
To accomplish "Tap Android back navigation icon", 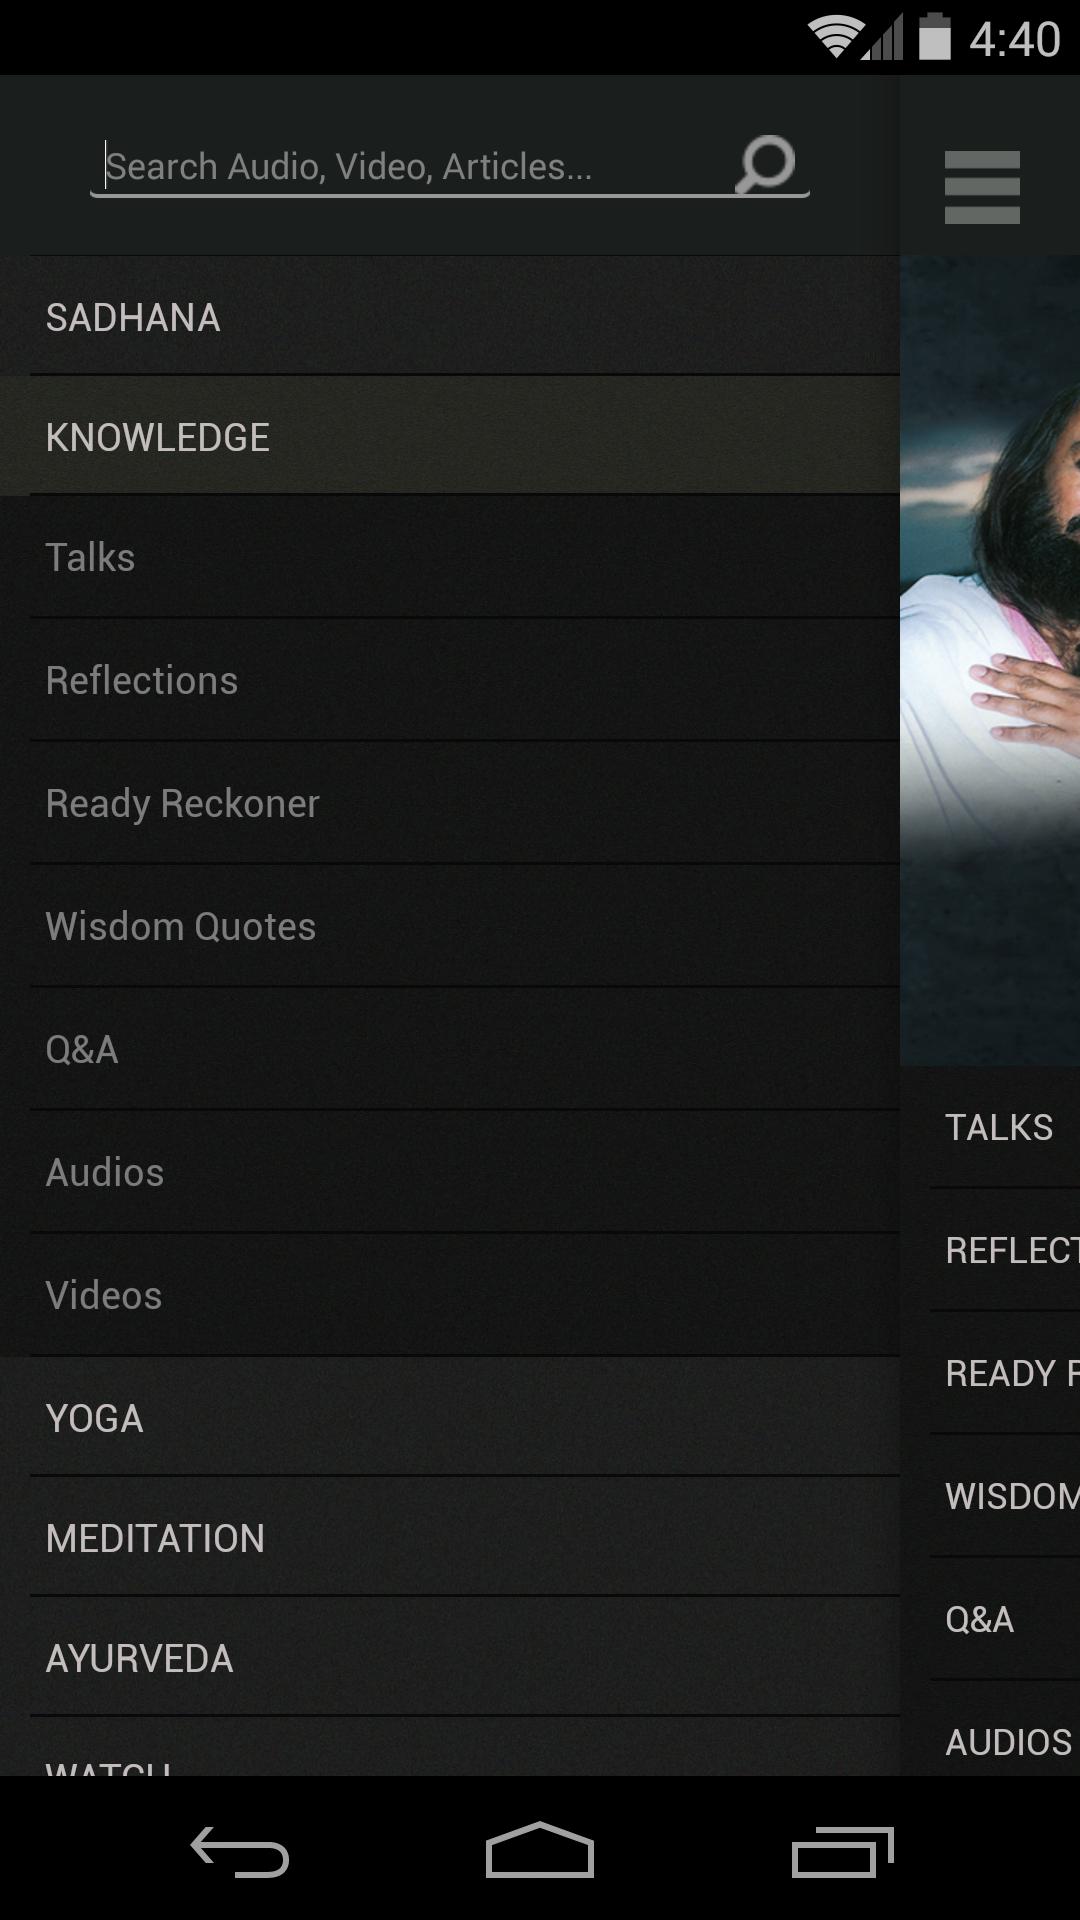I will 240,1851.
